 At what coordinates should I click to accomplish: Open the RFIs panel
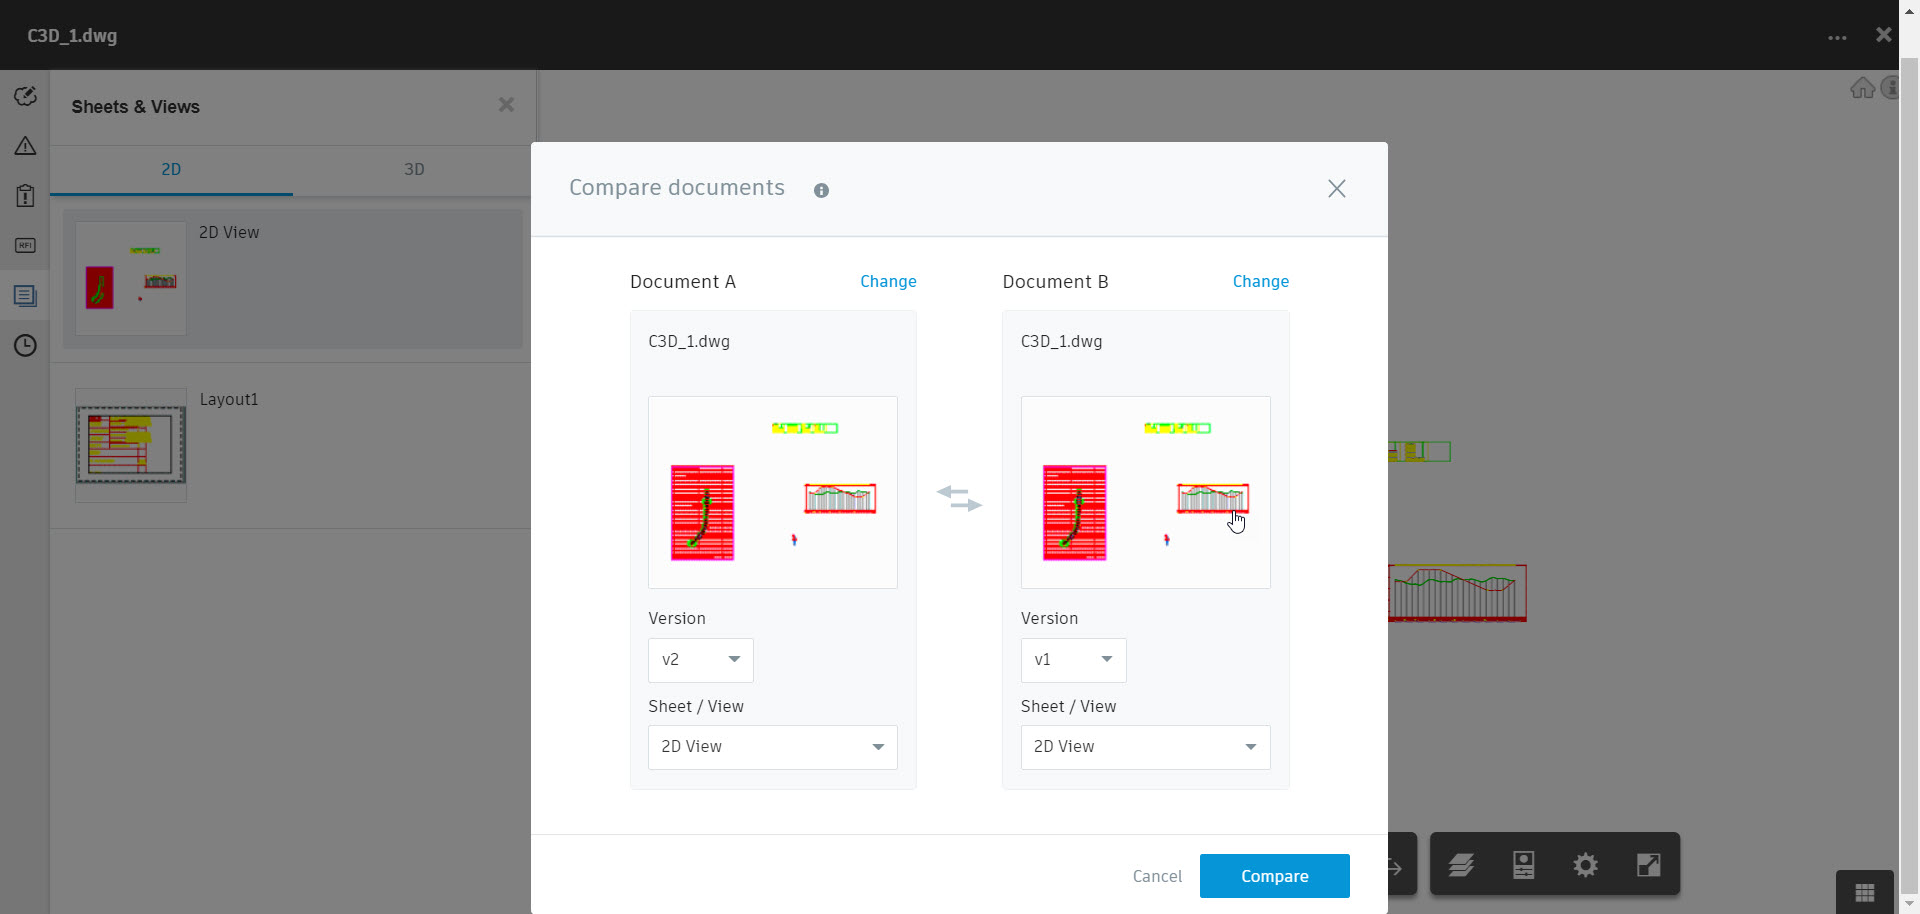[25, 245]
